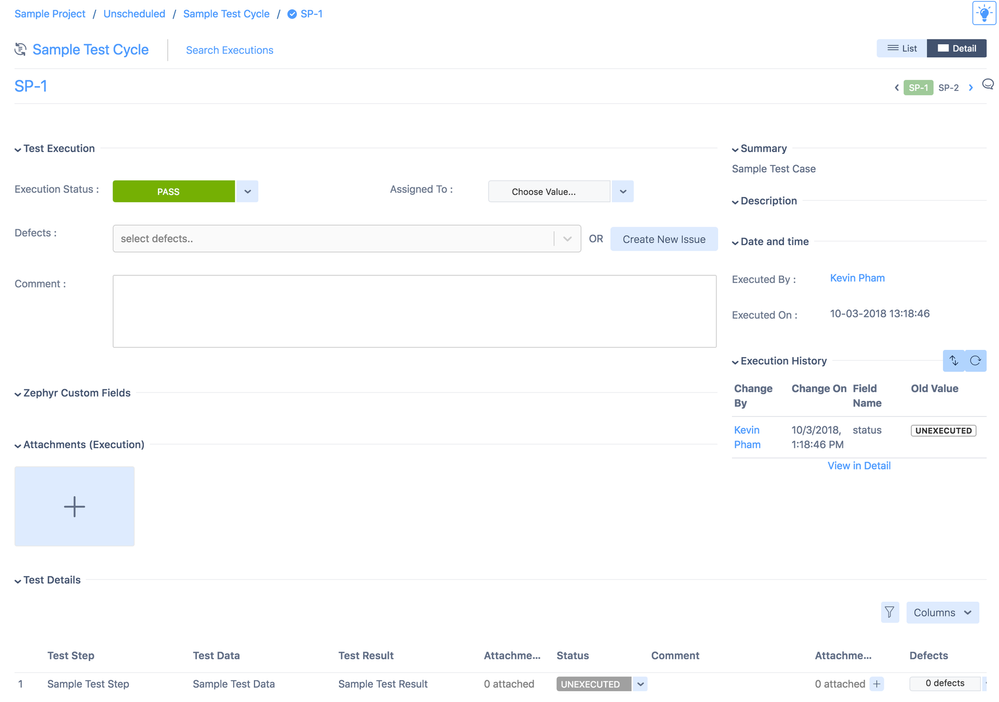The height and width of the screenshot is (702, 999).
Task: Open Sample Project breadcrumb
Action: (x=50, y=14)
